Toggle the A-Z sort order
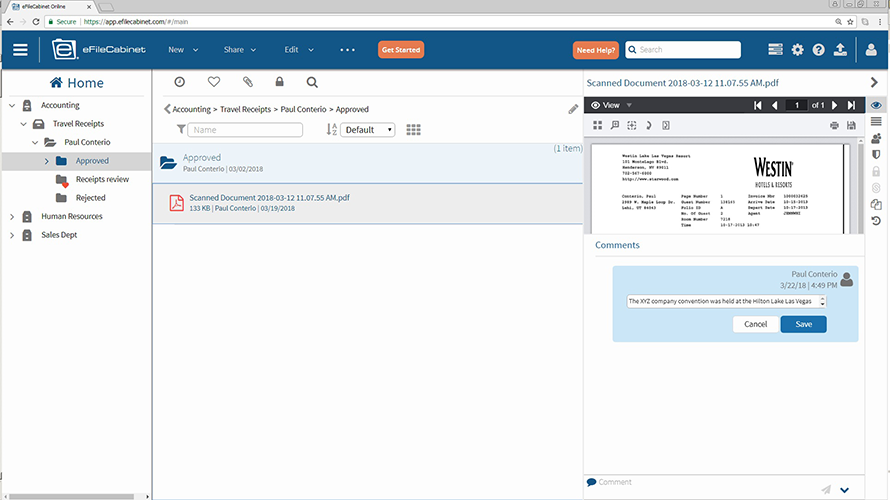 click(x=331, y=130)
